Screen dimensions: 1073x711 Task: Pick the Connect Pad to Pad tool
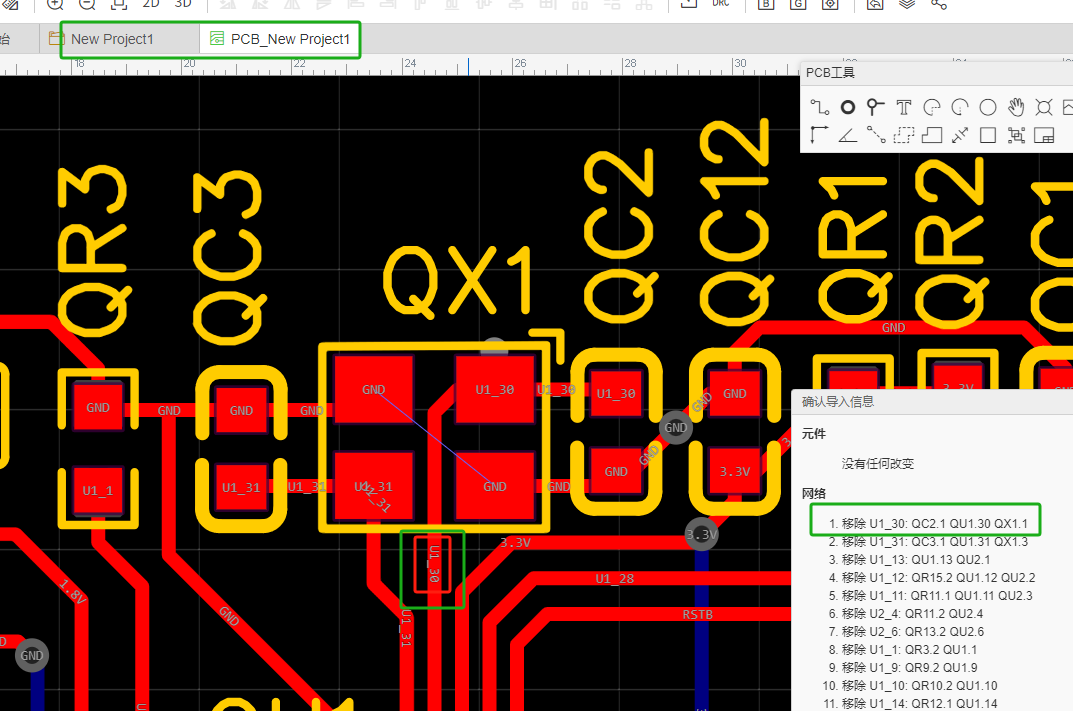click(x=876, y=135)
